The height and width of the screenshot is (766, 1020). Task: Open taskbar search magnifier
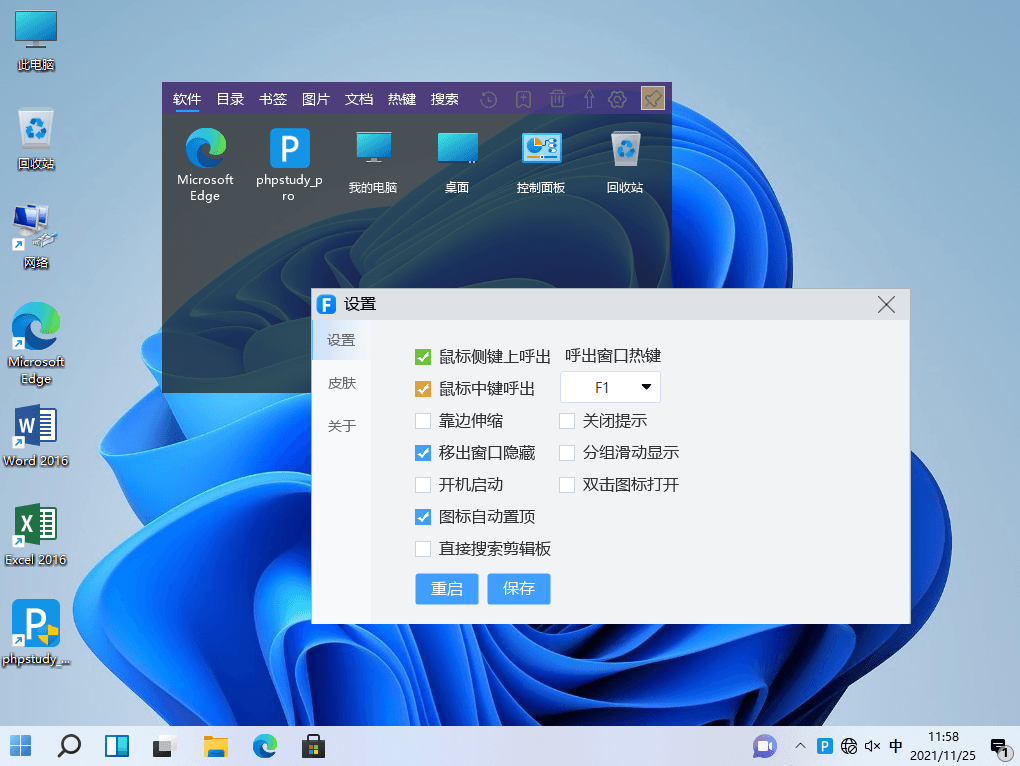[x=69, y=746]
